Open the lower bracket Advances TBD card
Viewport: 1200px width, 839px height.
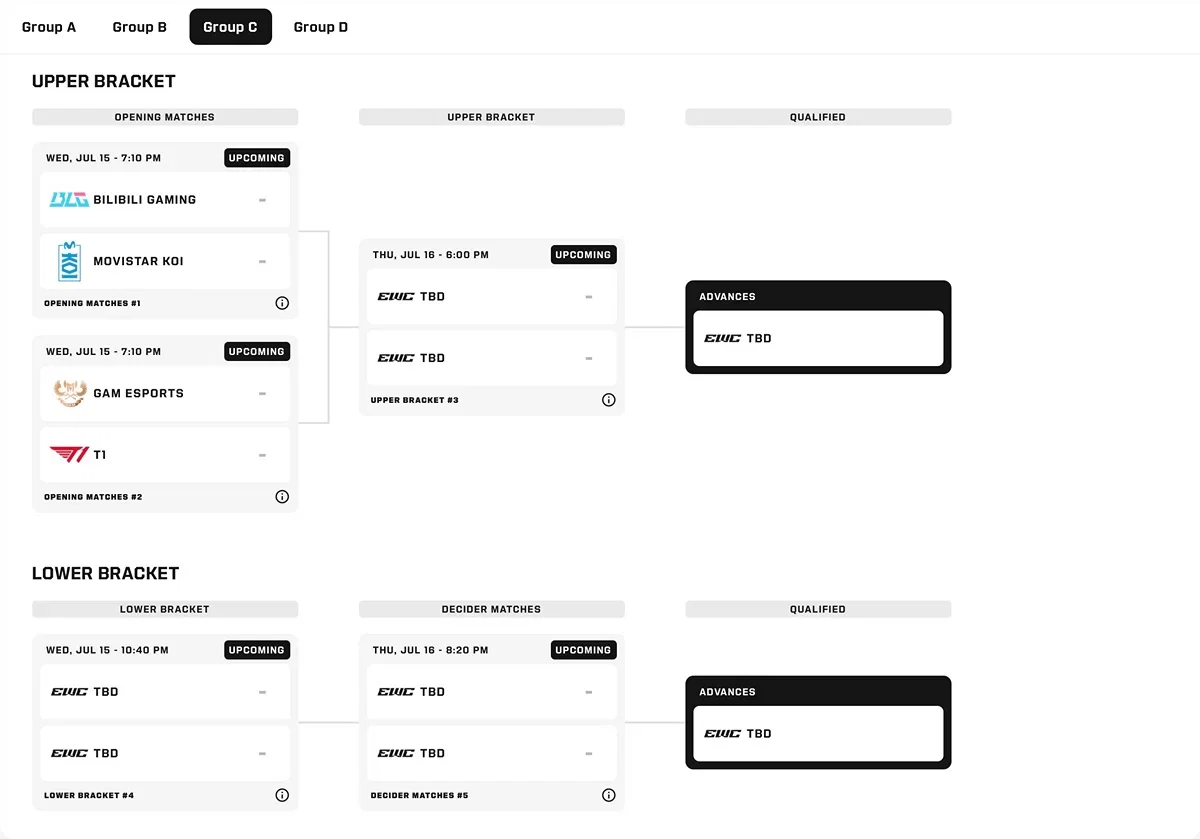click(x=818, y=734)
